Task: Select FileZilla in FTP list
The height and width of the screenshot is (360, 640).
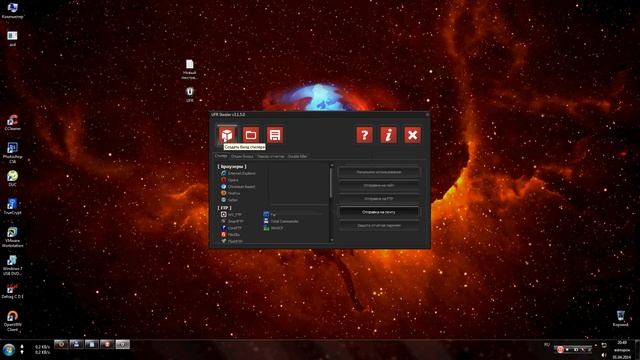Action: [x=230, y=235]
